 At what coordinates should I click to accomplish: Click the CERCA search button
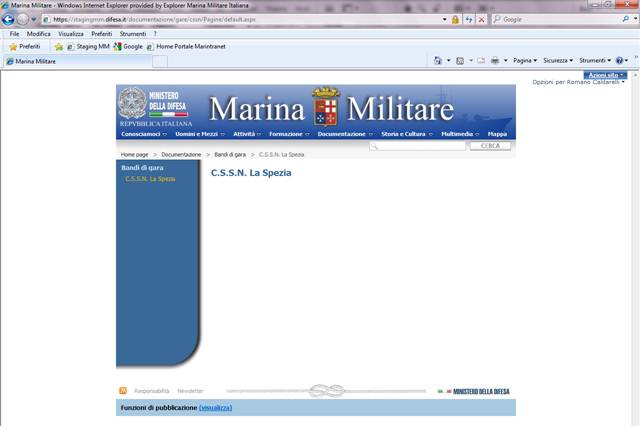click(490, 146)
